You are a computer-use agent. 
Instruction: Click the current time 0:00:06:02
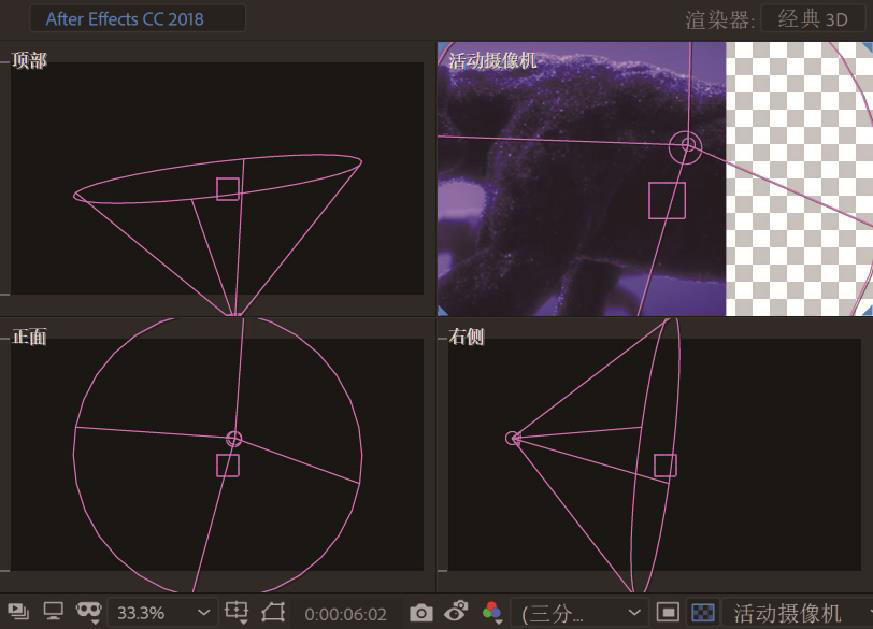point(345,614)
